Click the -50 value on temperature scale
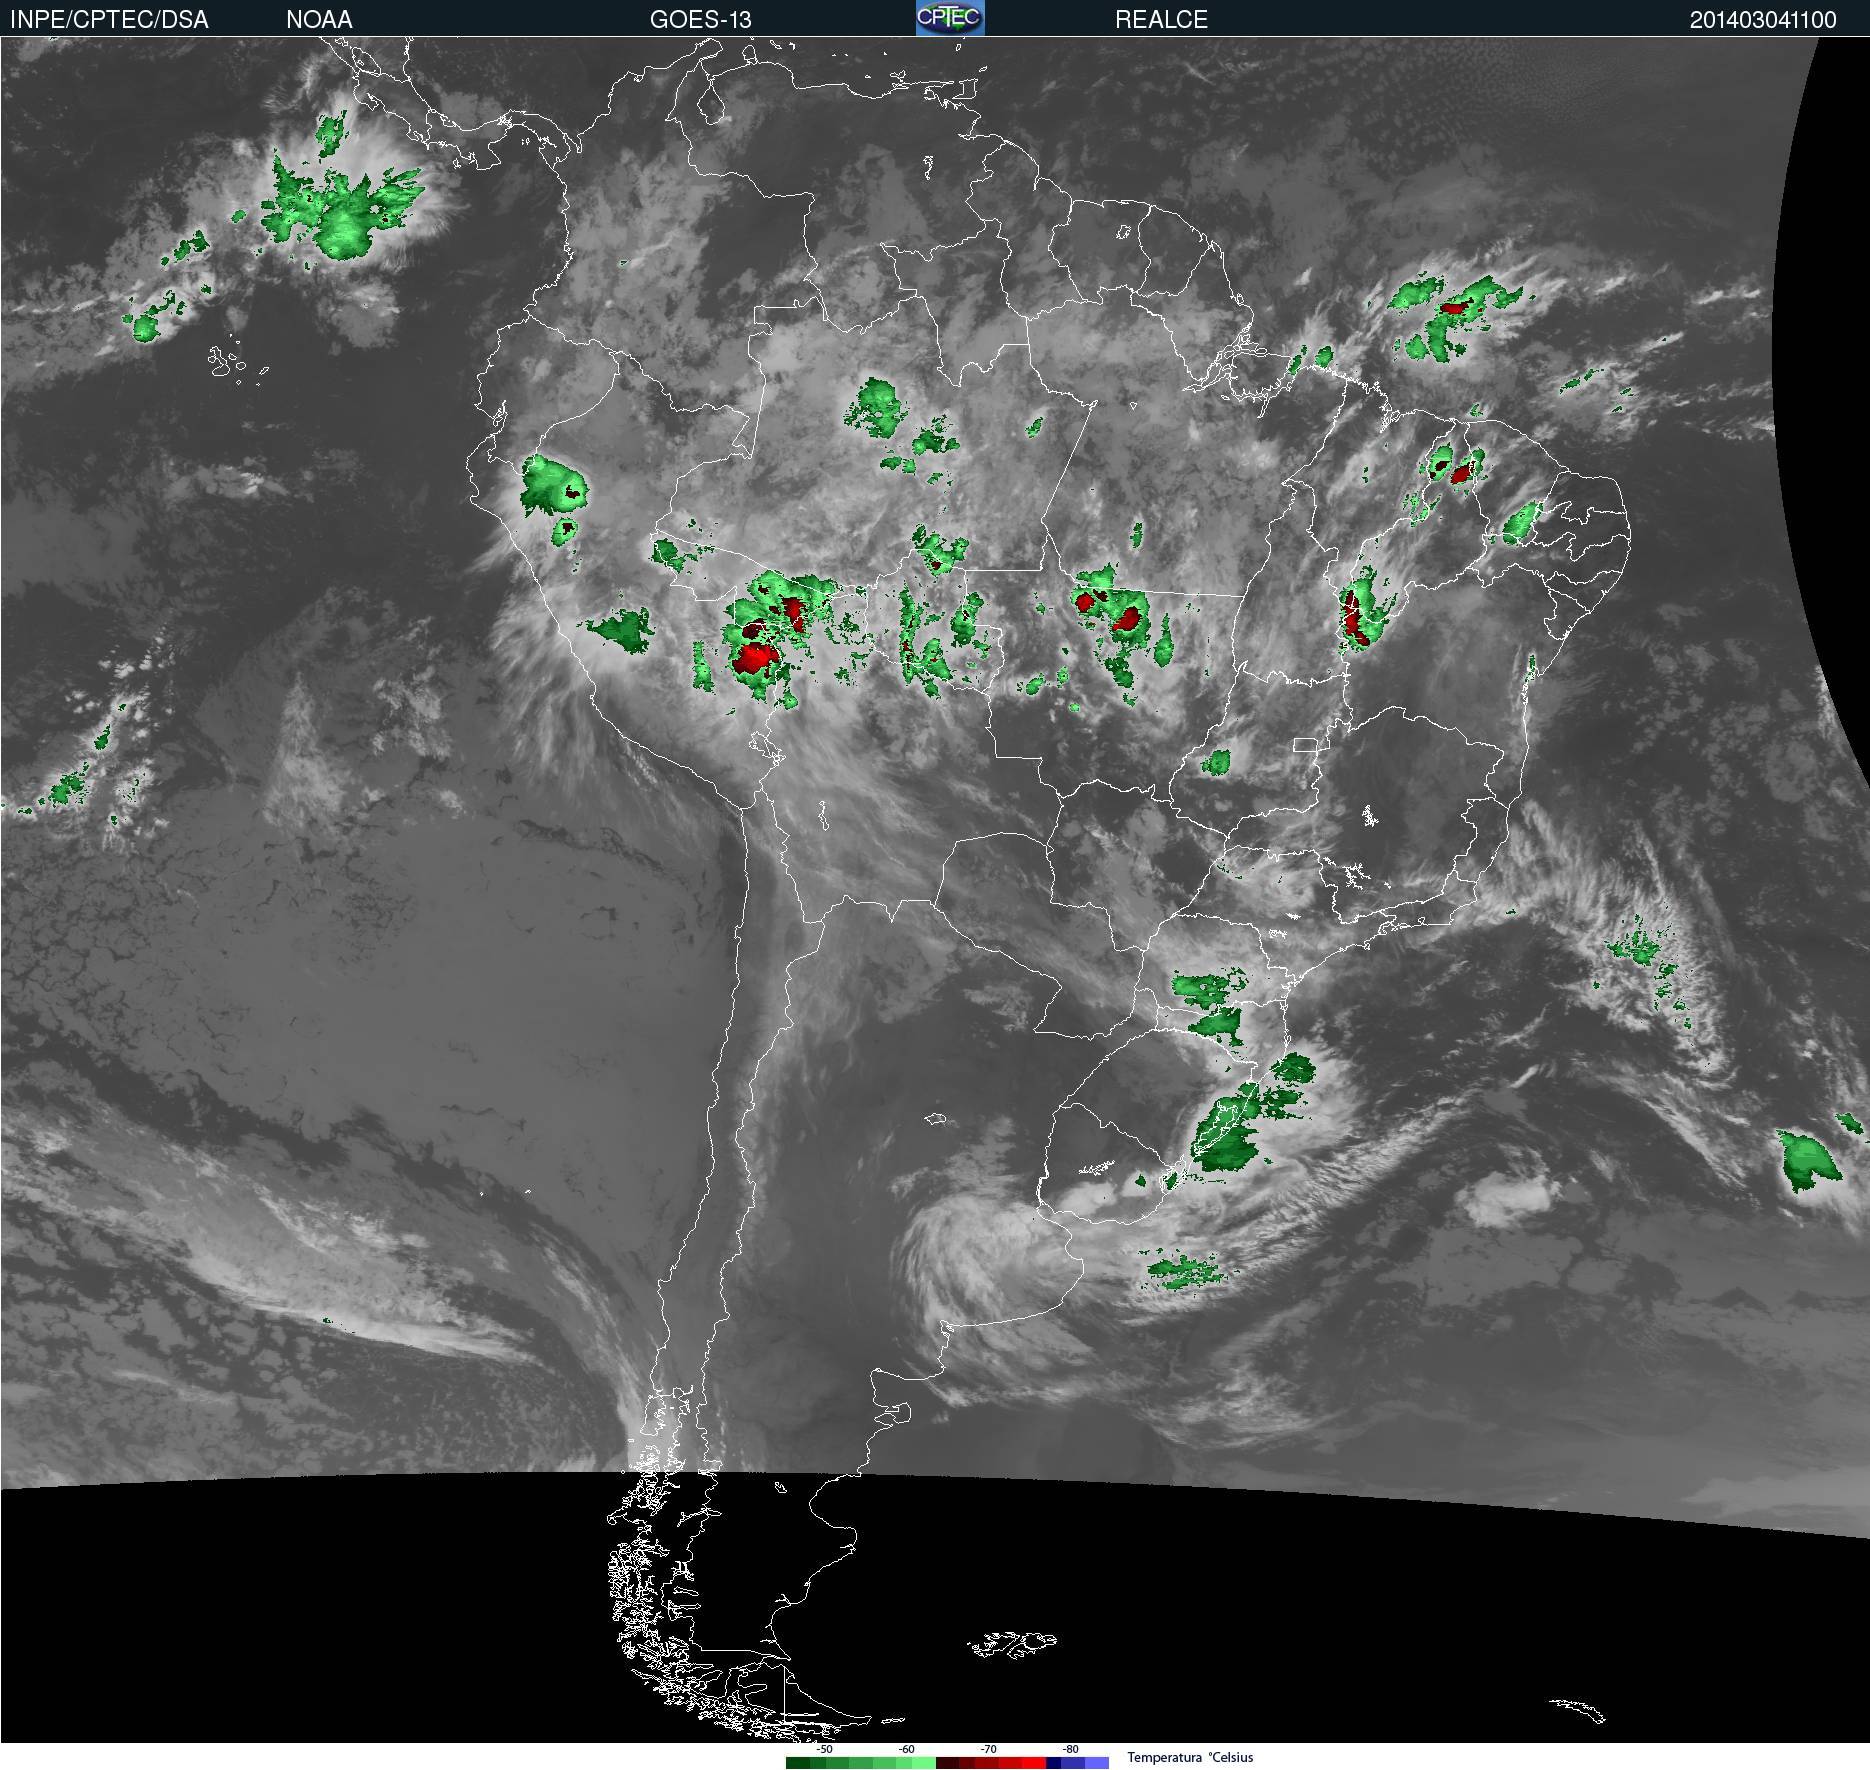1870x1770 pixels. 824,1749
